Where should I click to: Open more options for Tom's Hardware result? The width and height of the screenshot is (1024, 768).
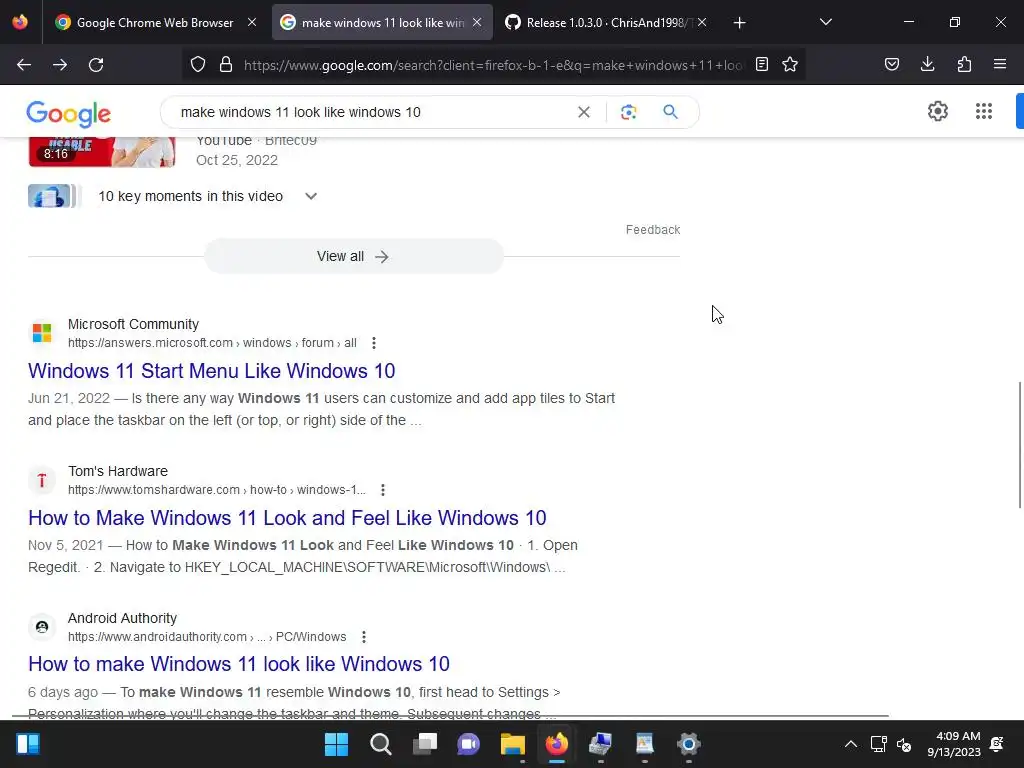(383, 490)
